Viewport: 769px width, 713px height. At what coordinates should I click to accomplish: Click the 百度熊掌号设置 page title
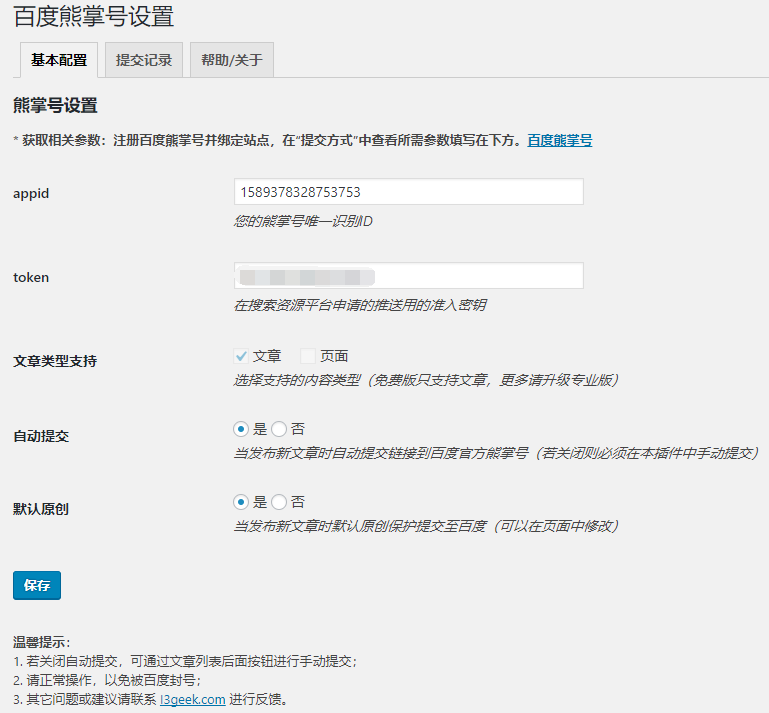point(94,16)
